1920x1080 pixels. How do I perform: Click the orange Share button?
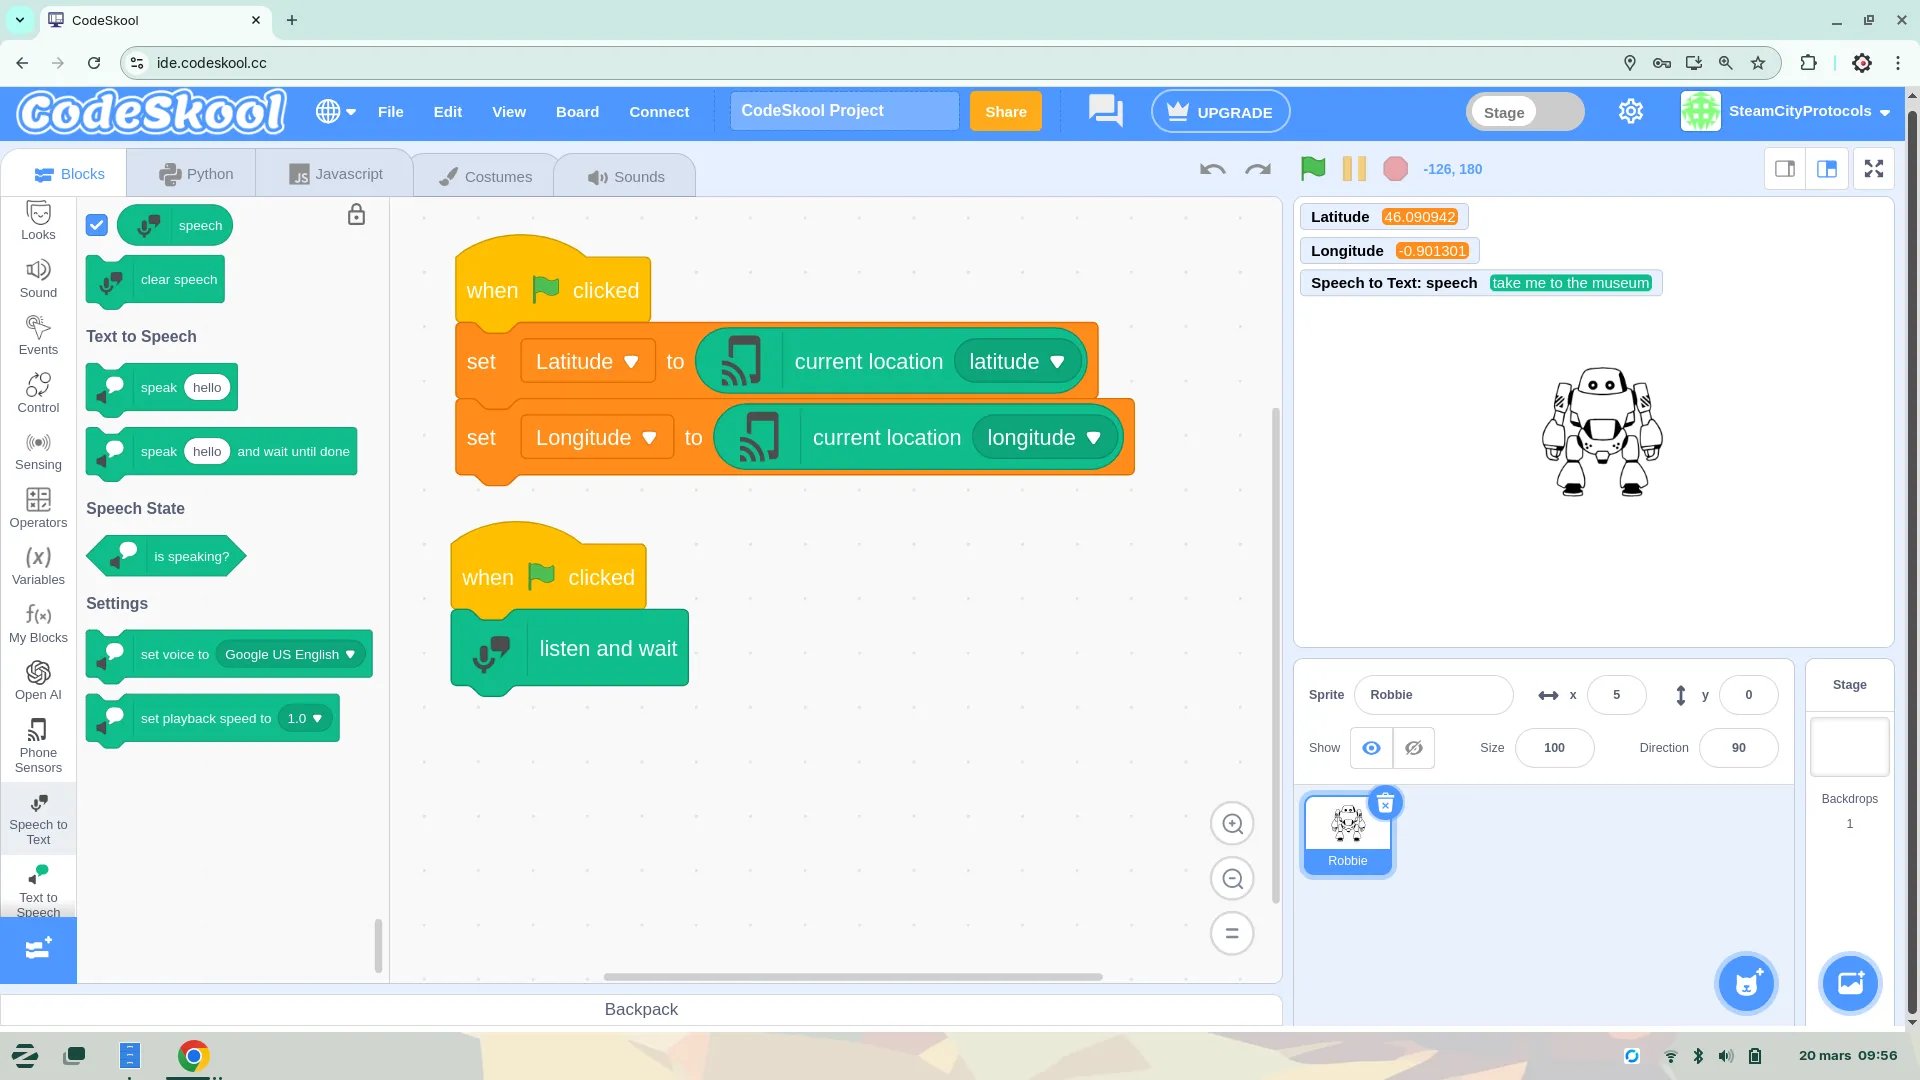(1005, 112)
